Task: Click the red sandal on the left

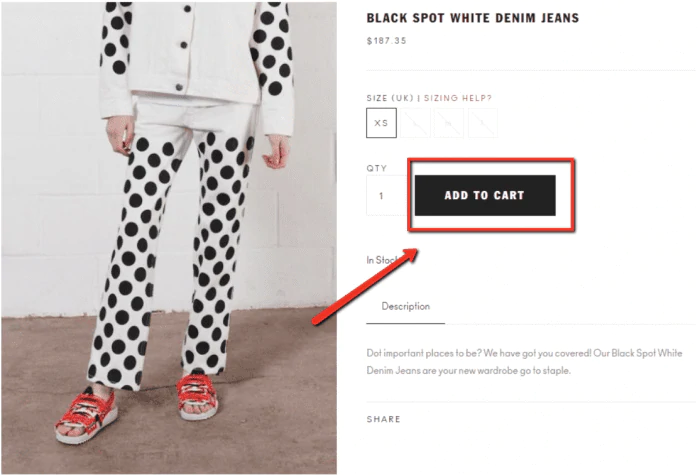Action: coord(86,416)
